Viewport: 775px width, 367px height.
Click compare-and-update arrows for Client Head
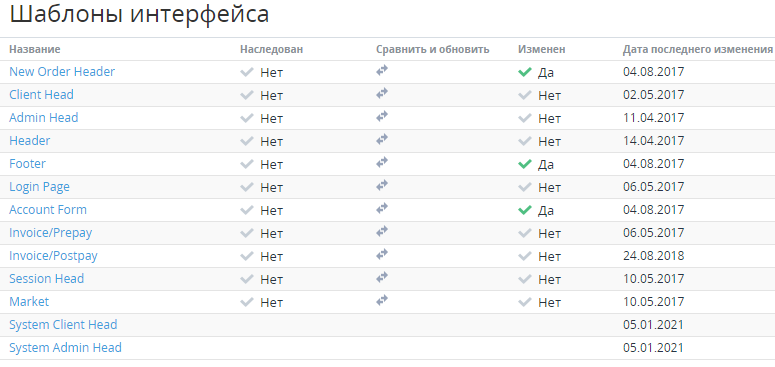point(382,93)
